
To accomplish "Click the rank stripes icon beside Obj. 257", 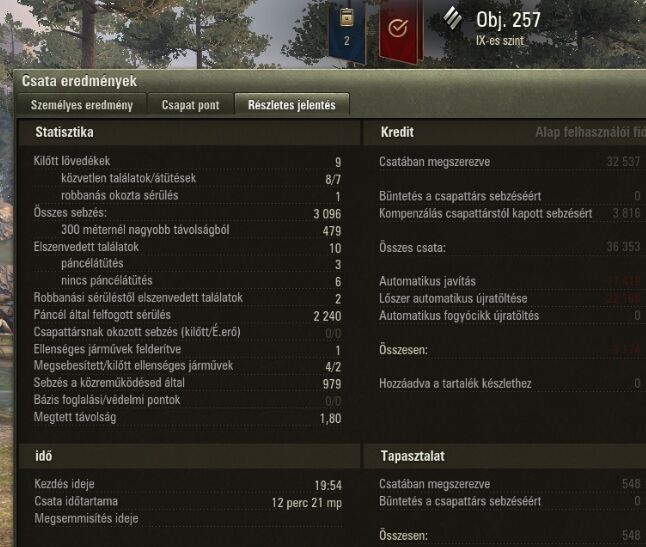I will coord(453,18).
